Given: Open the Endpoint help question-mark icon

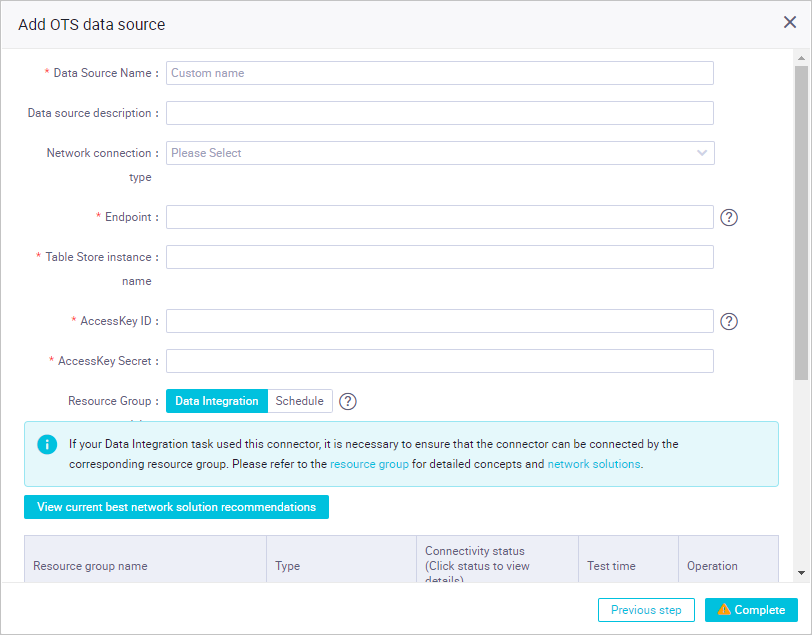Looking at the screenshot, I should 729,218.
